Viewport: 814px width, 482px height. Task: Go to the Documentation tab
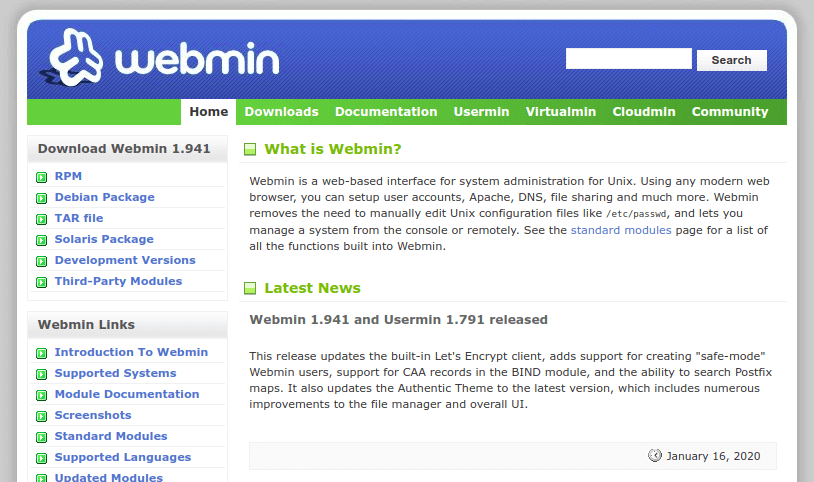click(x=386, y=112)
